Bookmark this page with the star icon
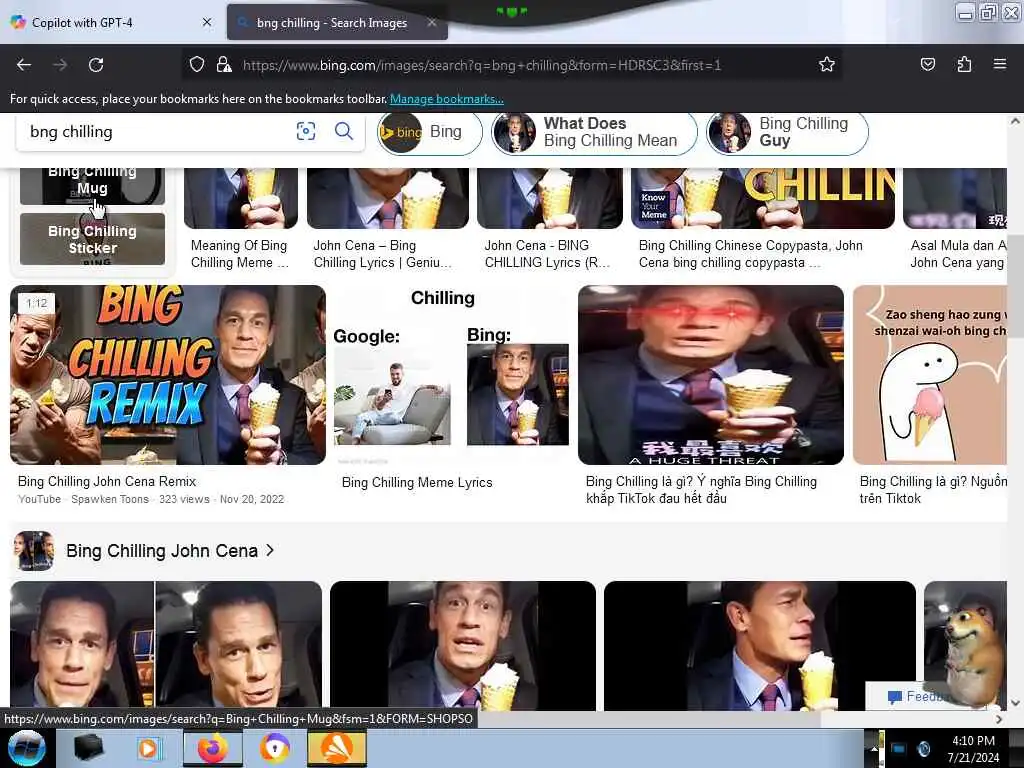The width and height of the screenshot is (1024, 768). [x=827, y=65]
